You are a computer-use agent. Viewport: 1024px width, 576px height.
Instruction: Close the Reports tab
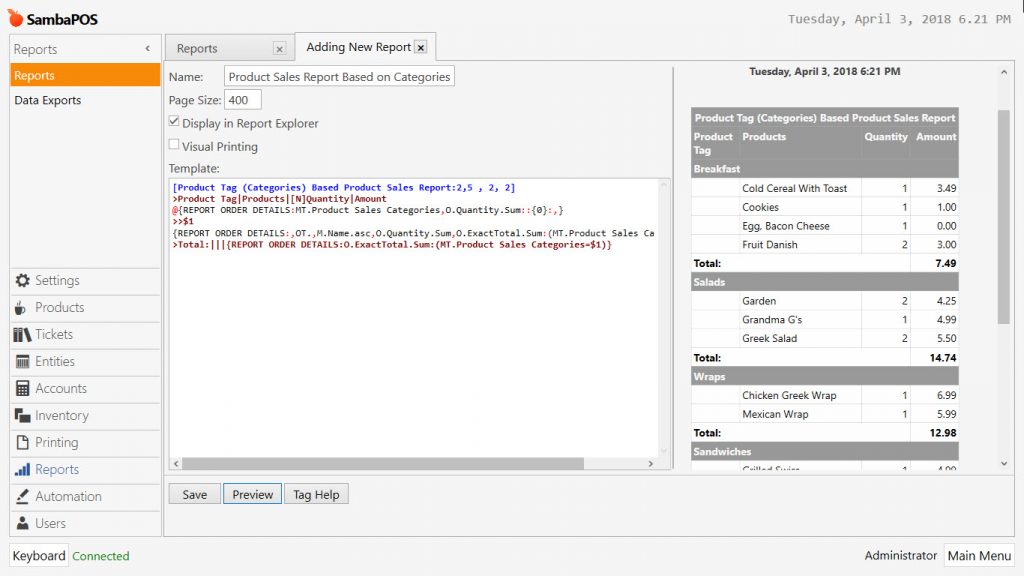click(x=280, y=49)
